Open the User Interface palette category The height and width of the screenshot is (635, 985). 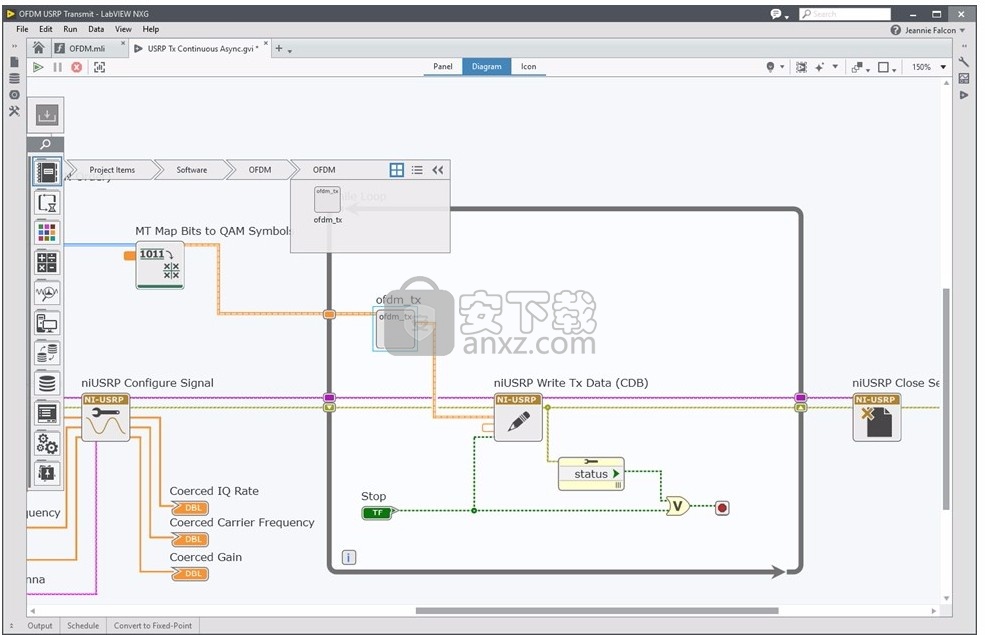tap(47, 413)
